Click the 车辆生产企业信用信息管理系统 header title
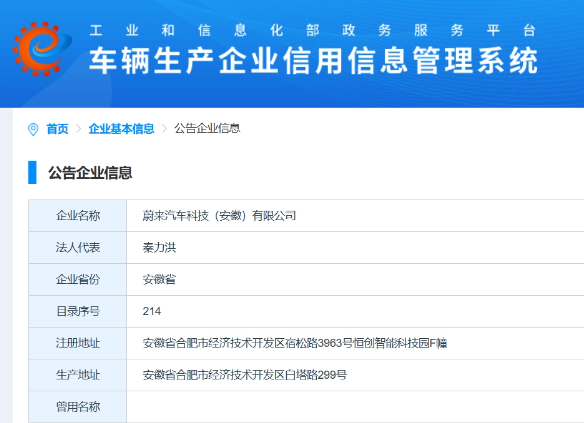584x423 pixels. [313, 60]
